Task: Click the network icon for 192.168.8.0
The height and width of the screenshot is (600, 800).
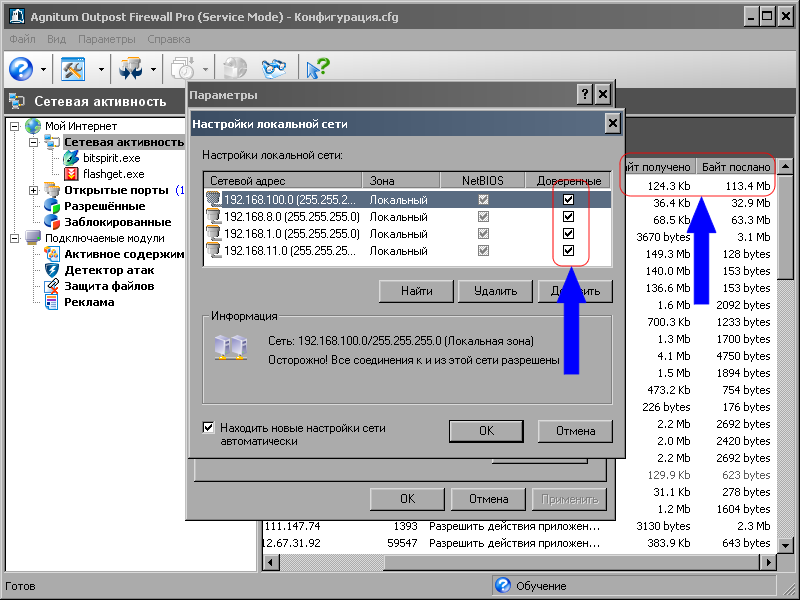Action: [x=213, y=217]
